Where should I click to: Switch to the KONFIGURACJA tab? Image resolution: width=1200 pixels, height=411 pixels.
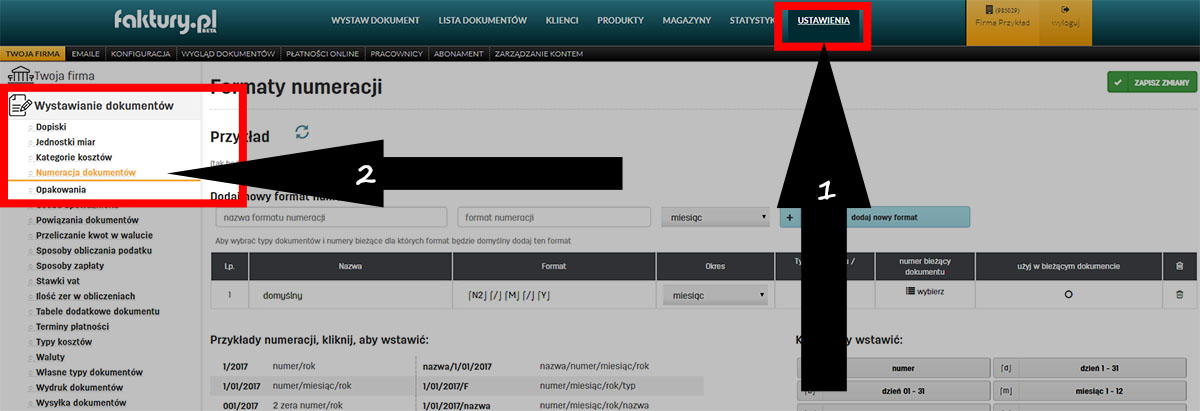tap(141, 53)
